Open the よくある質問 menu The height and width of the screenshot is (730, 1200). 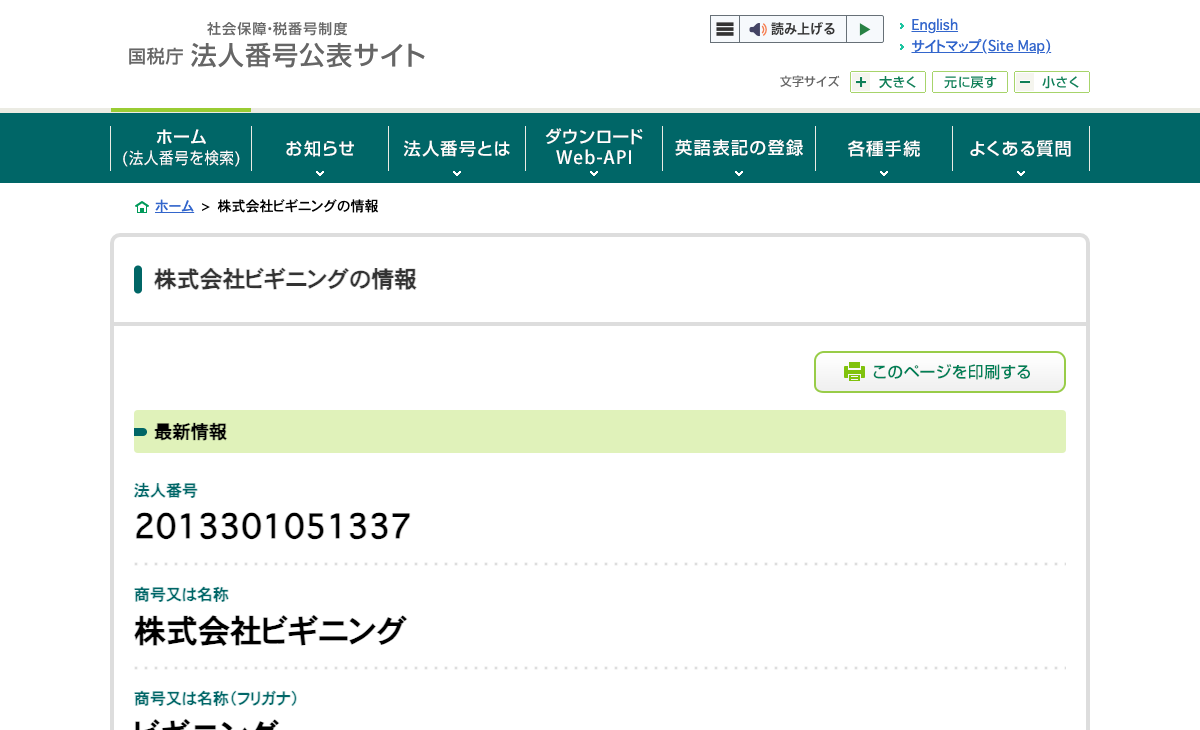click(x=1021, y=148)
